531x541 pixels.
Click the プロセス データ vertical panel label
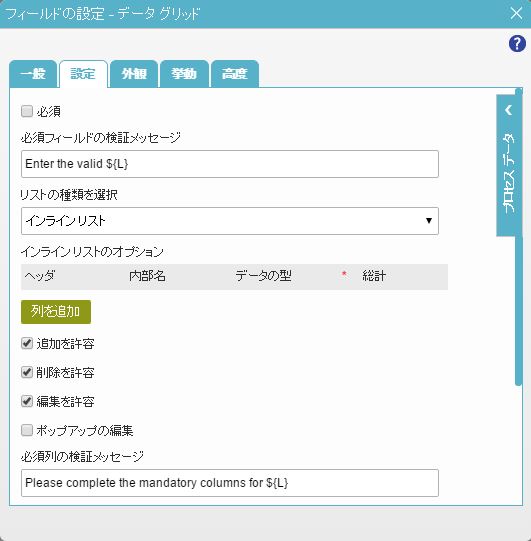pos(508,173)
